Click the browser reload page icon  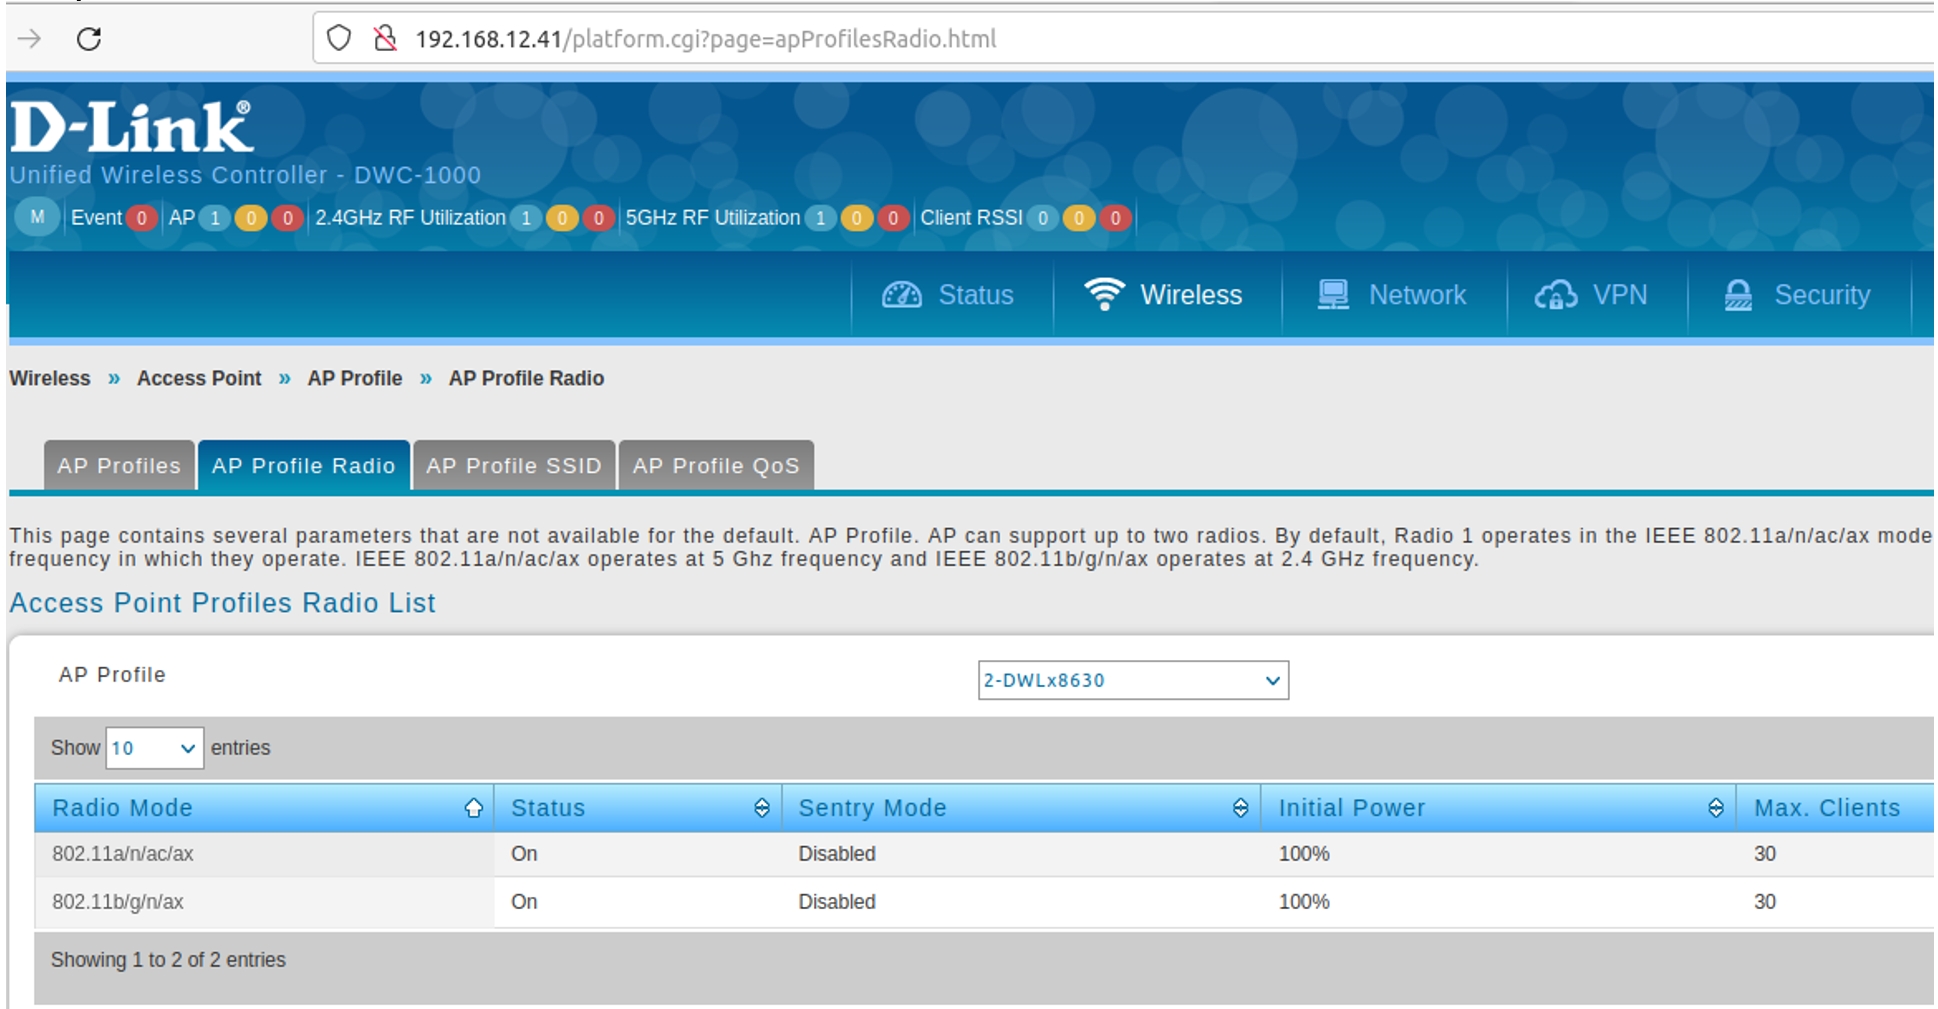click(89, 39)
